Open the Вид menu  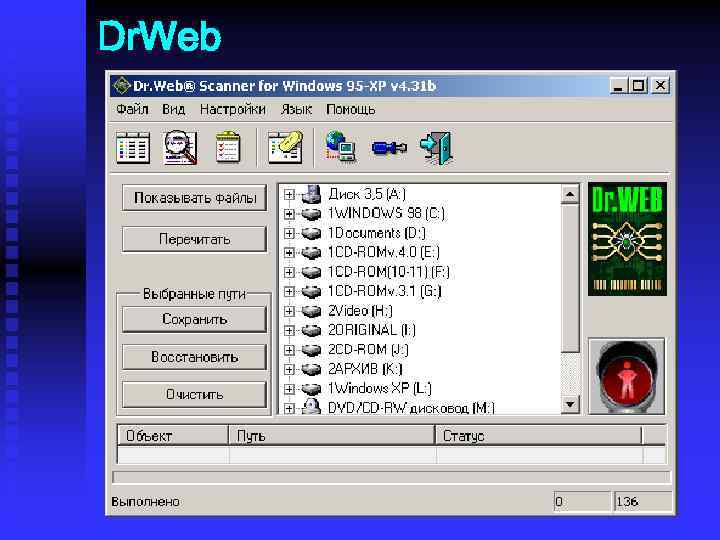tap(174, 109)
